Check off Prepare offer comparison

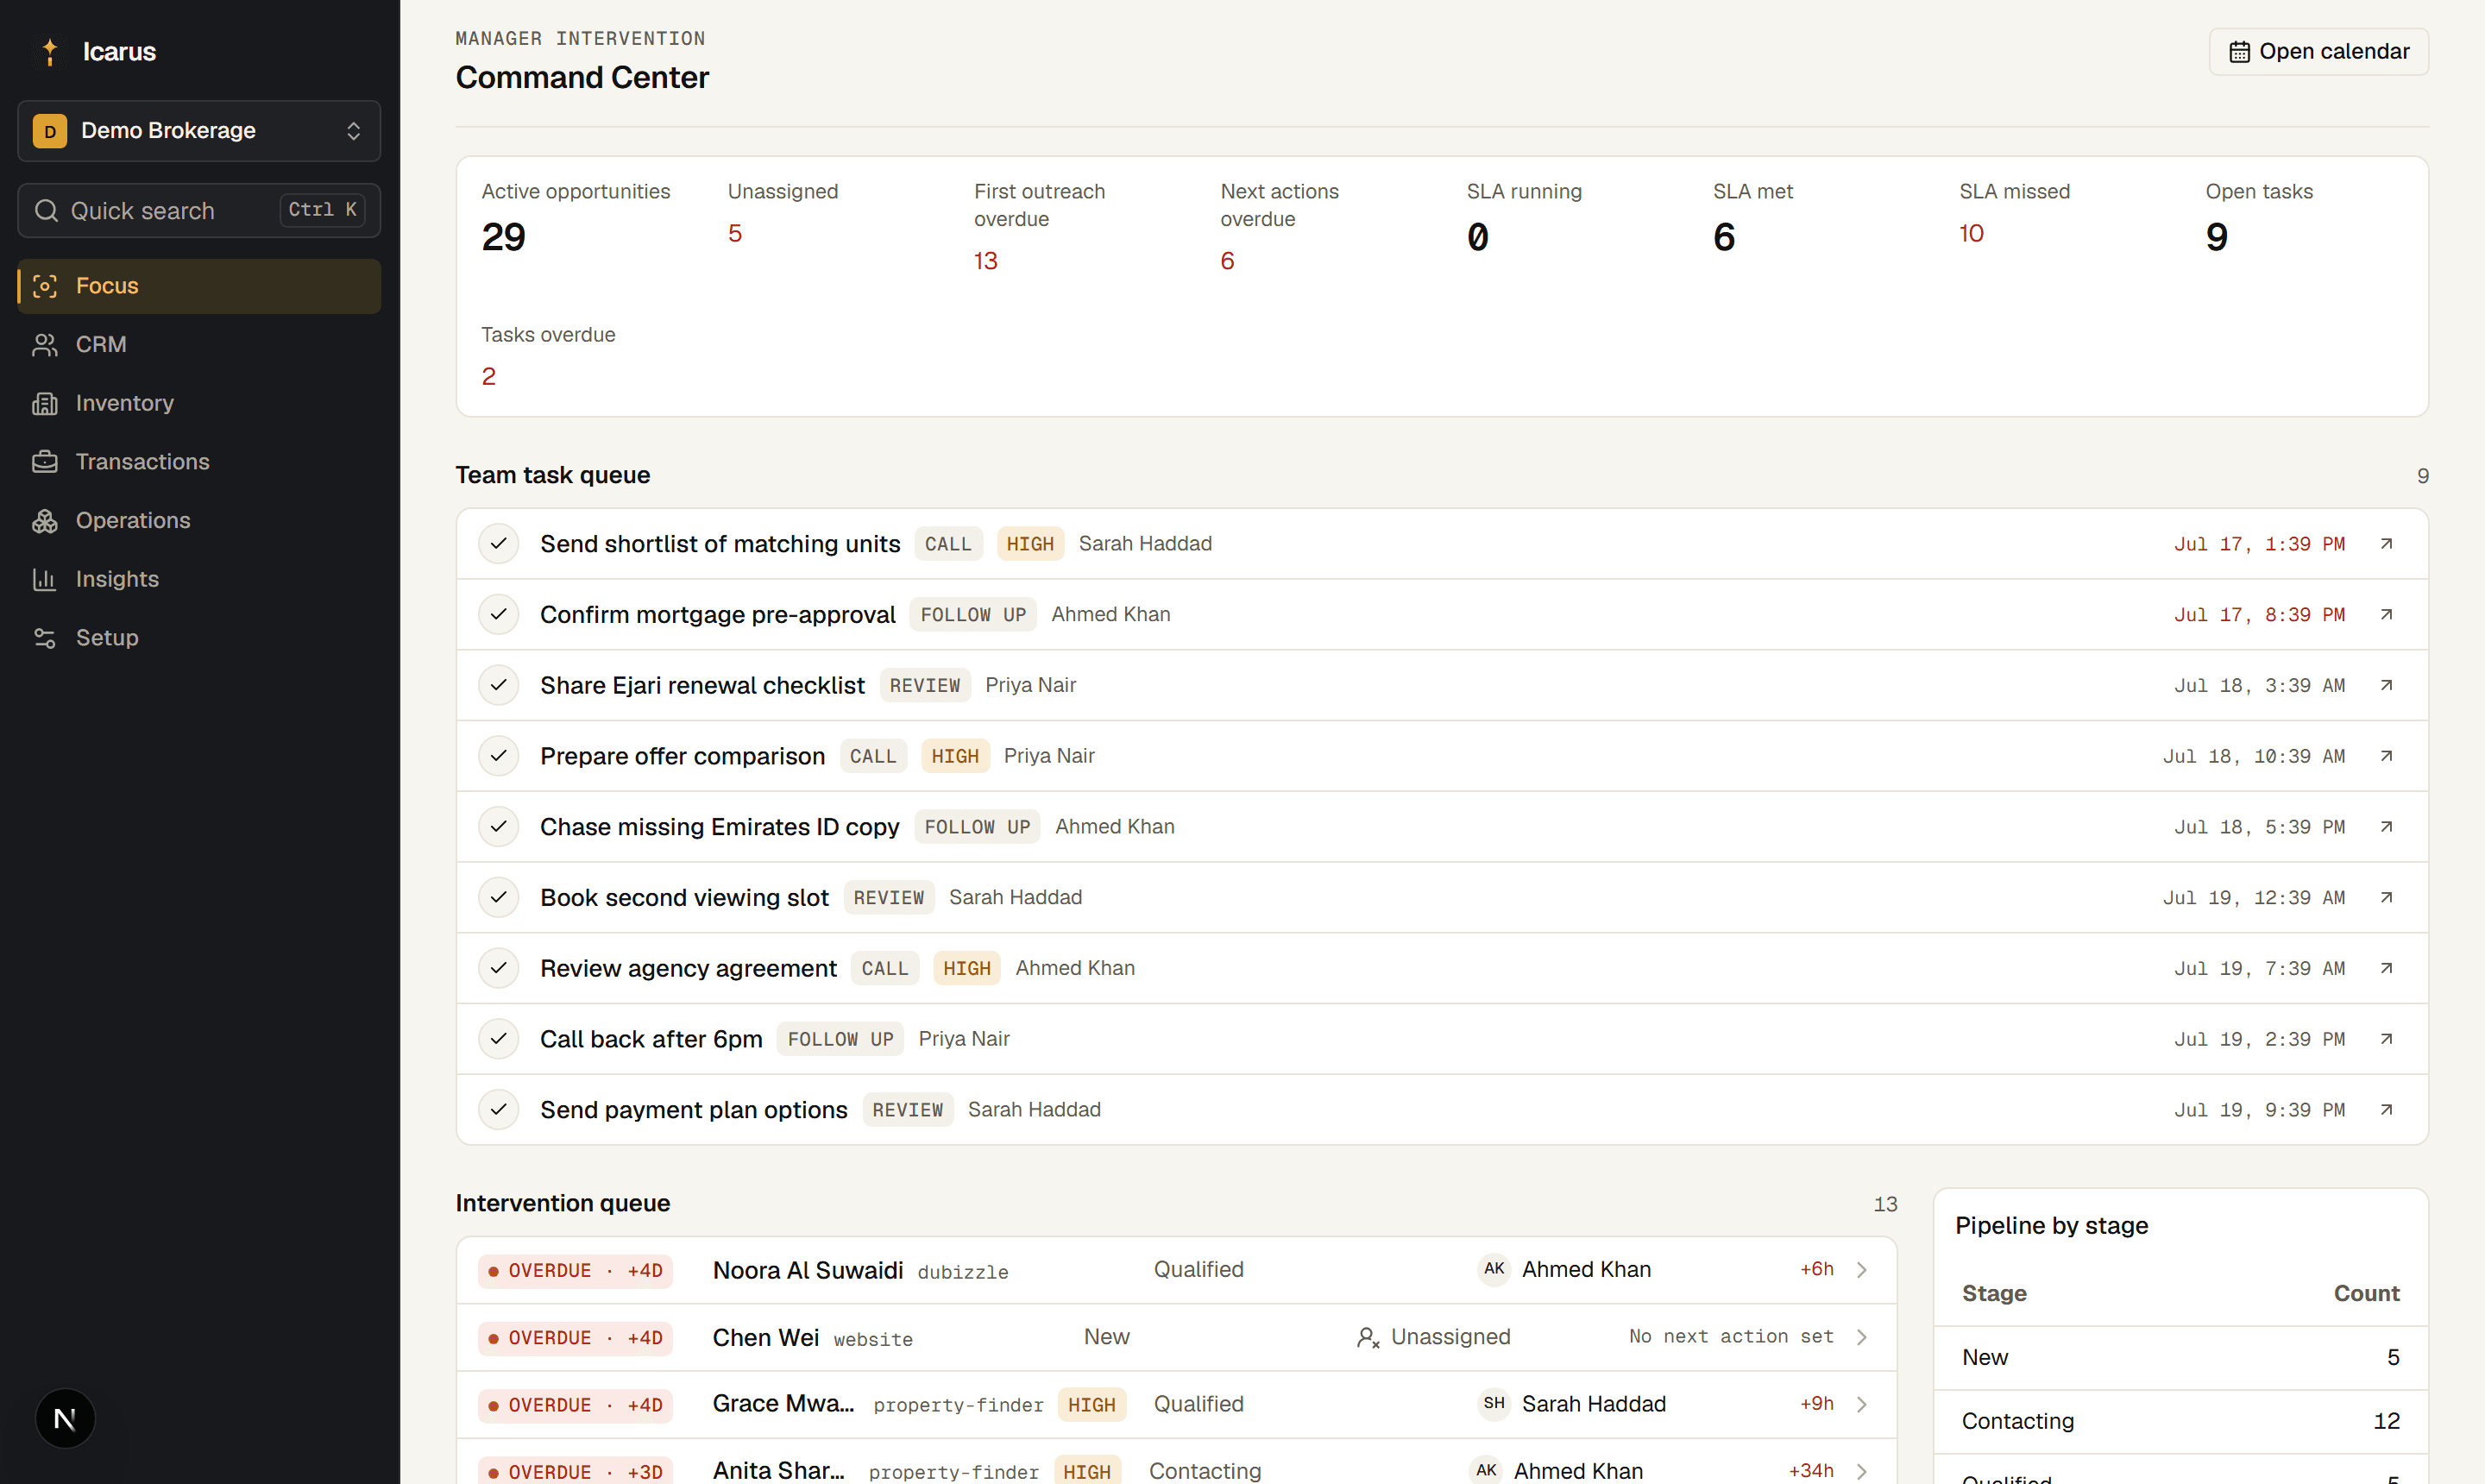(498, 756)
